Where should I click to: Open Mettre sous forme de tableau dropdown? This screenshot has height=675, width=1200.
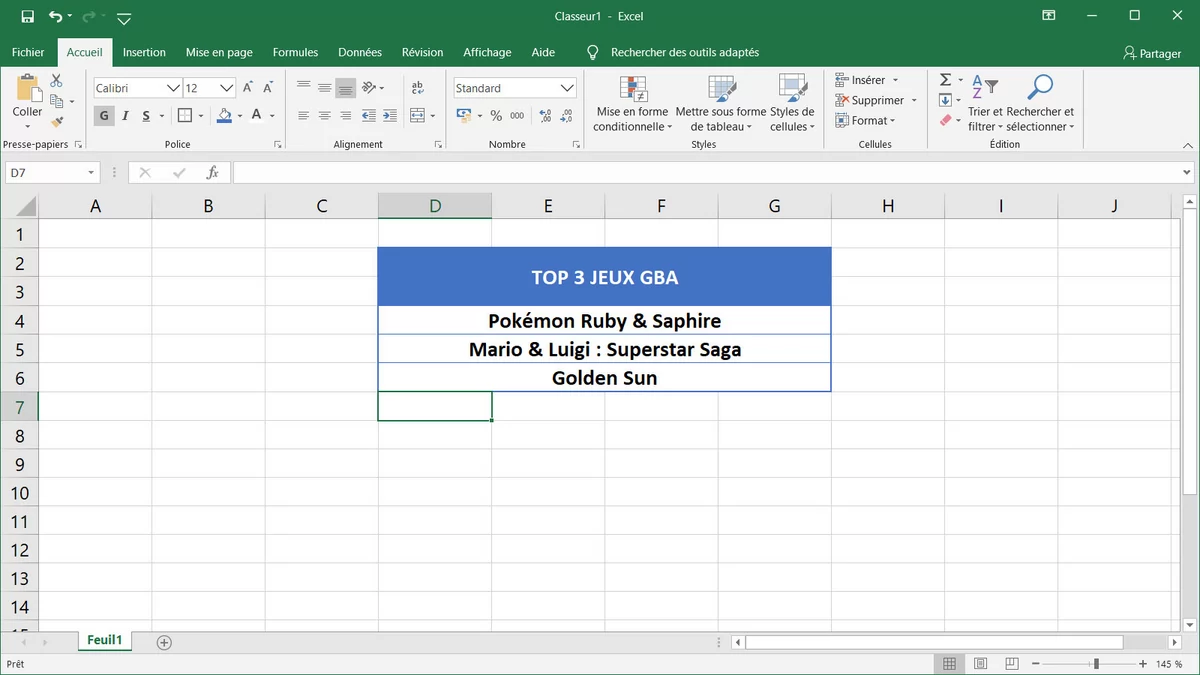(721, 103)
